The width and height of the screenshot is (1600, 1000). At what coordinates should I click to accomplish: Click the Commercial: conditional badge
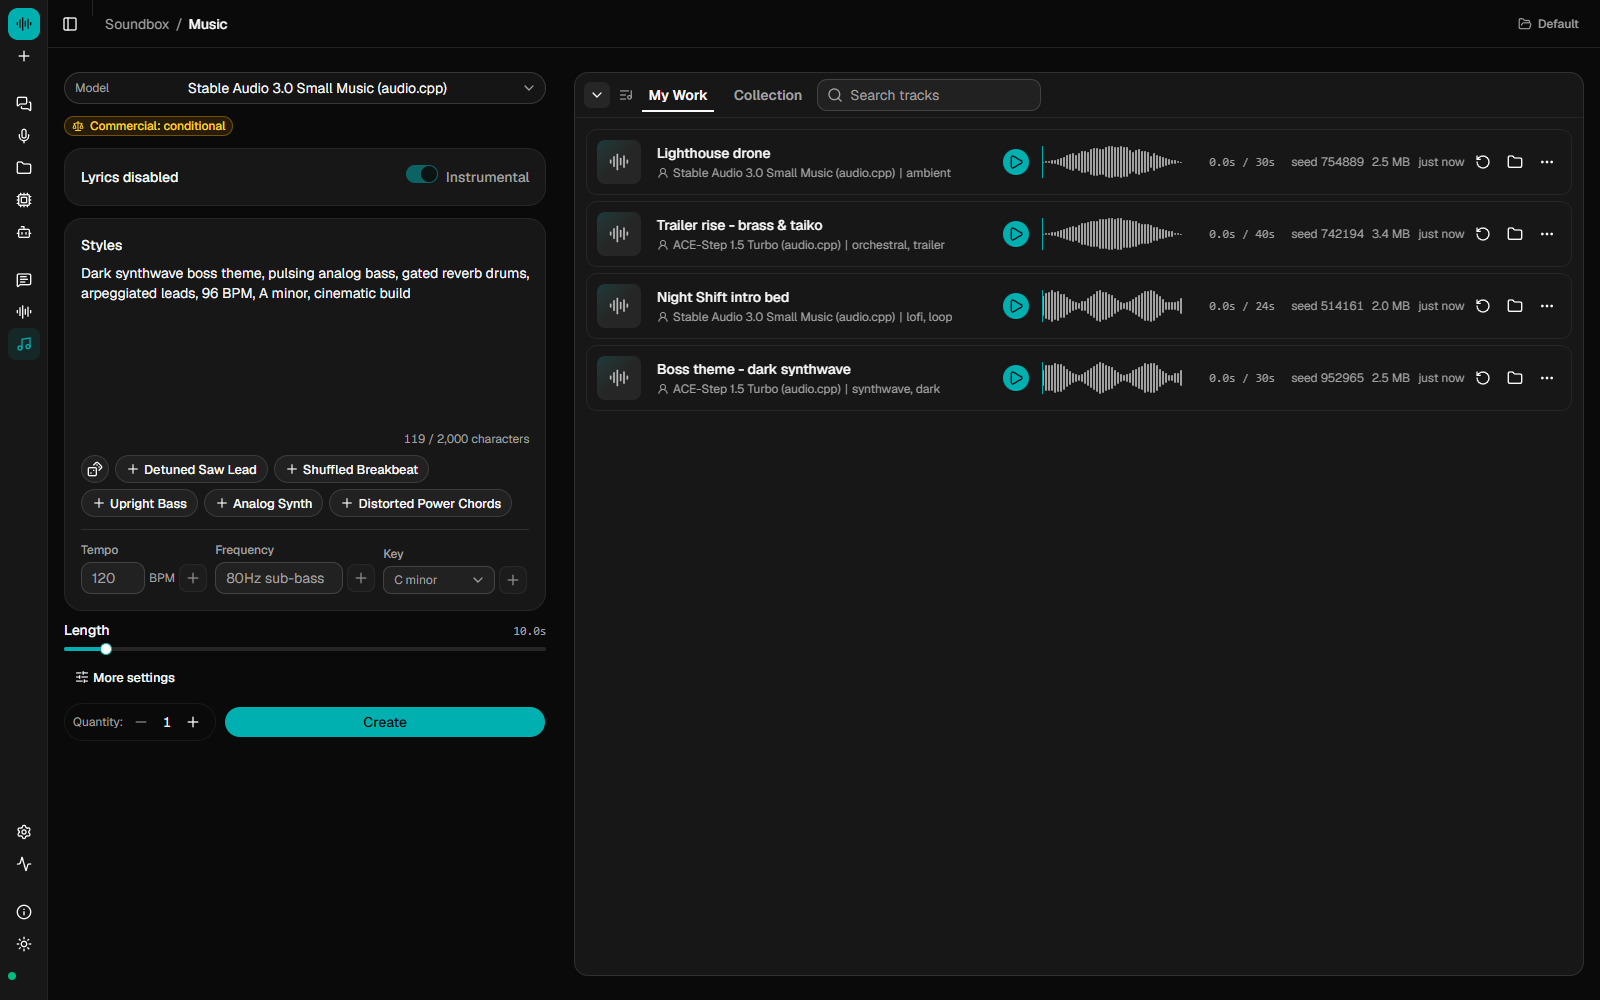click(x=149, y=126)
